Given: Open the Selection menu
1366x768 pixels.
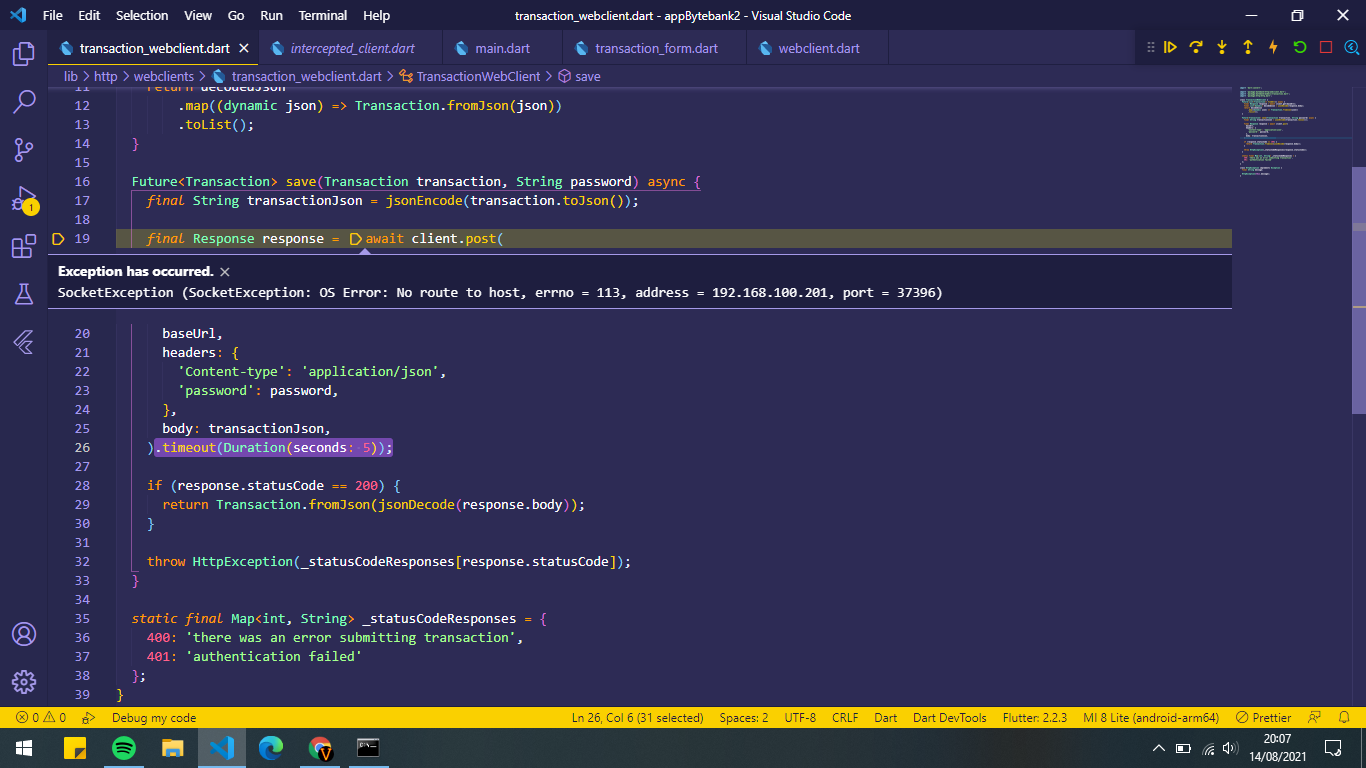Looking at the screenshot, I should point(142,16).
